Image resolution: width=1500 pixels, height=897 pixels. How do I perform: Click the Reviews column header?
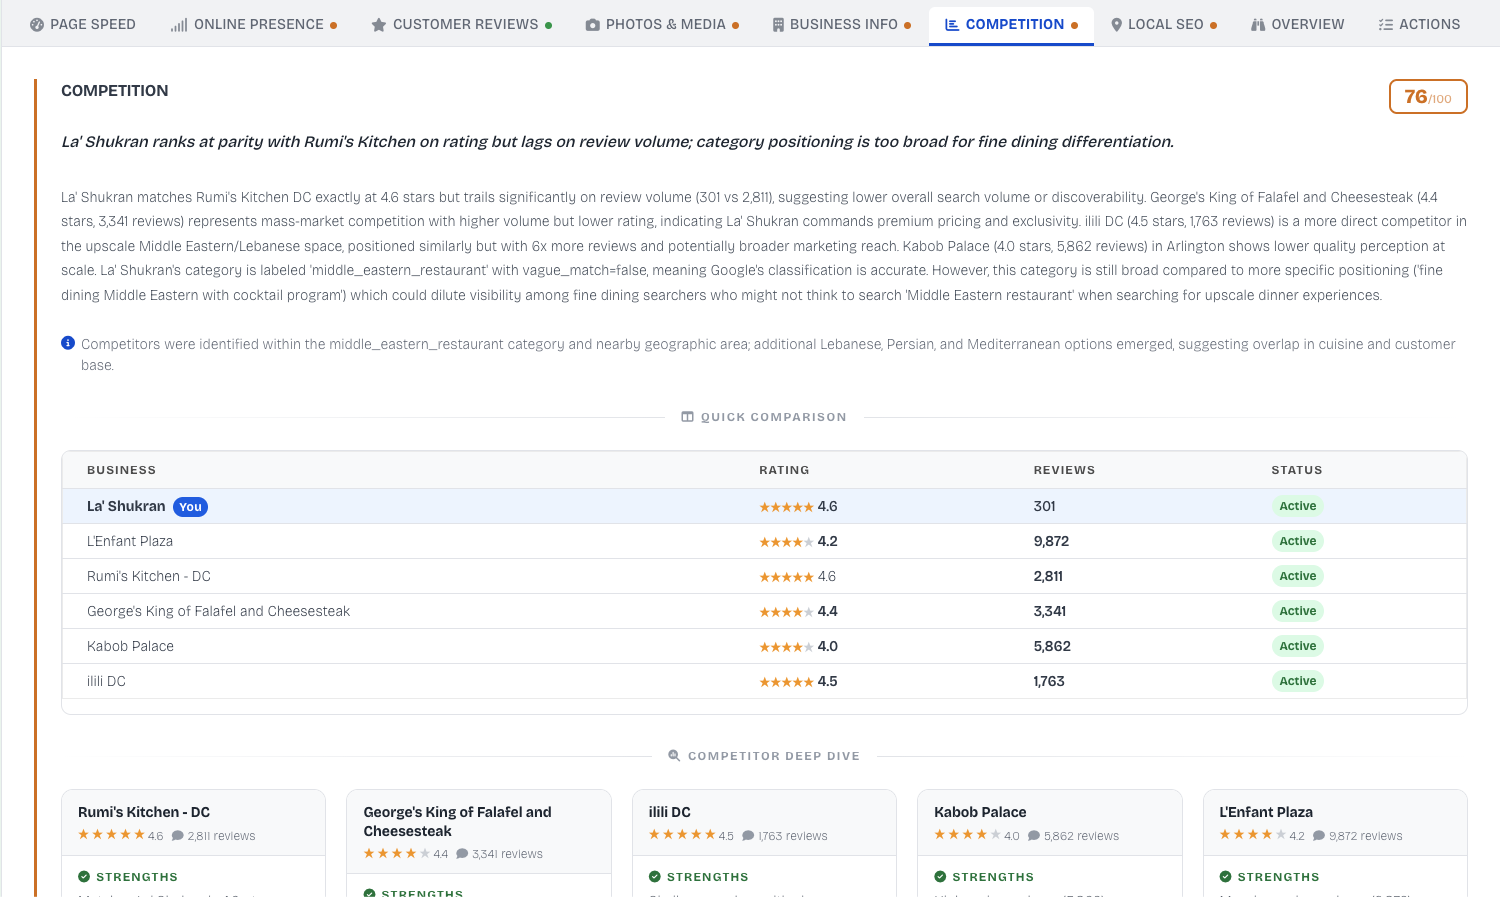(1064, 470)
